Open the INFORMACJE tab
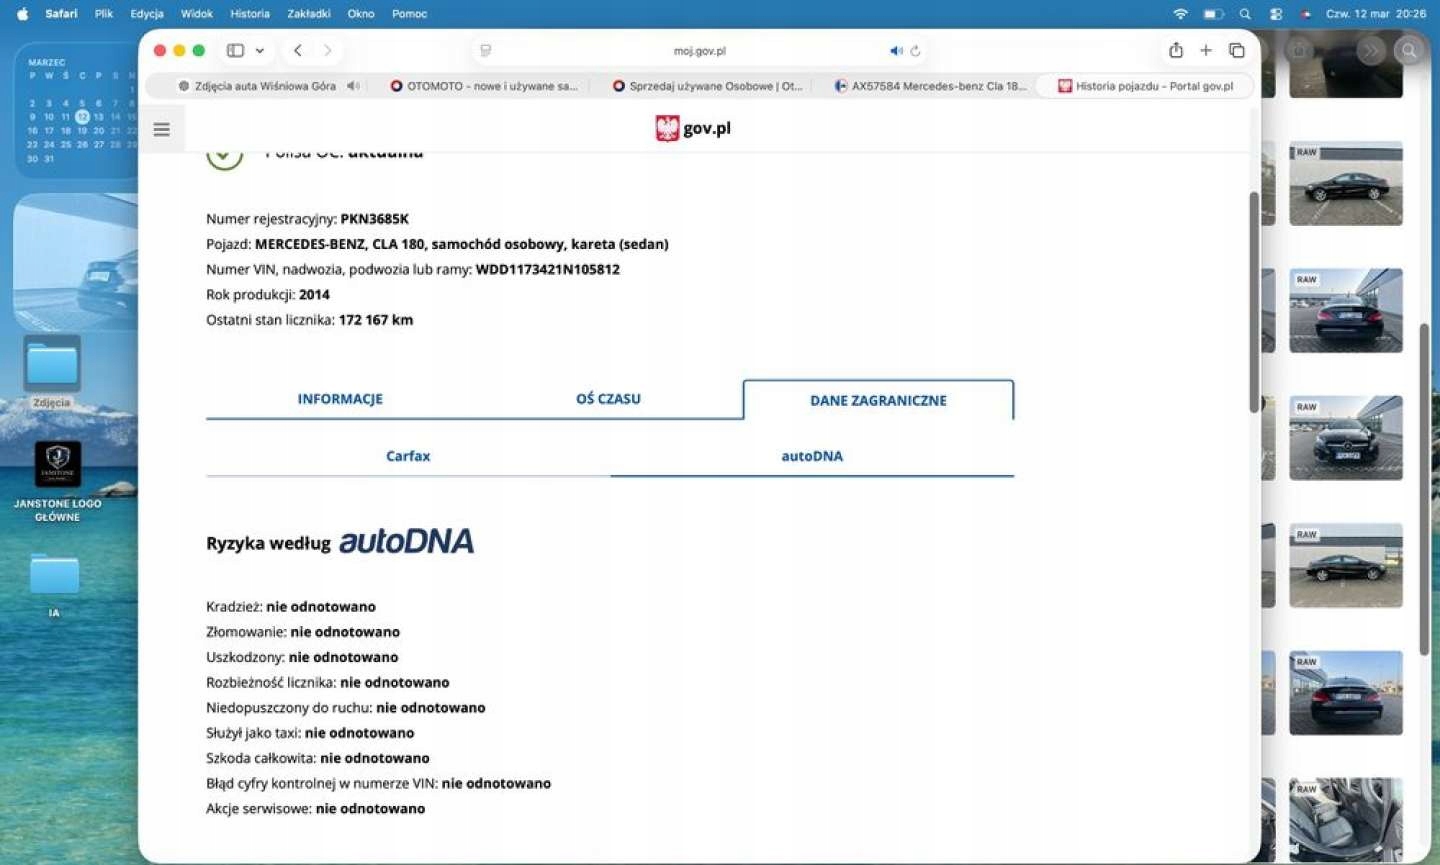The width and height of the screenshot is (1440, 865). [x=340, y=399]
